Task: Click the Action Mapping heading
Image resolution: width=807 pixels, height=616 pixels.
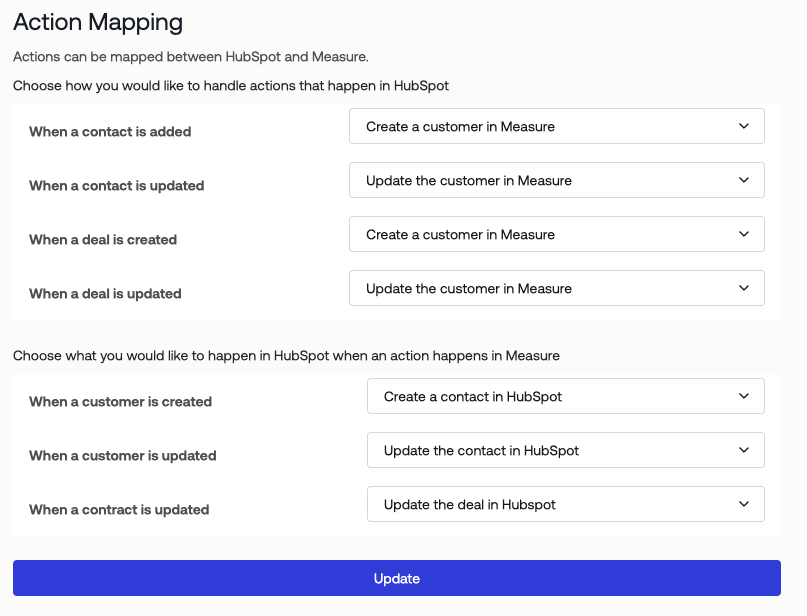Action: (x=98, y=22)
